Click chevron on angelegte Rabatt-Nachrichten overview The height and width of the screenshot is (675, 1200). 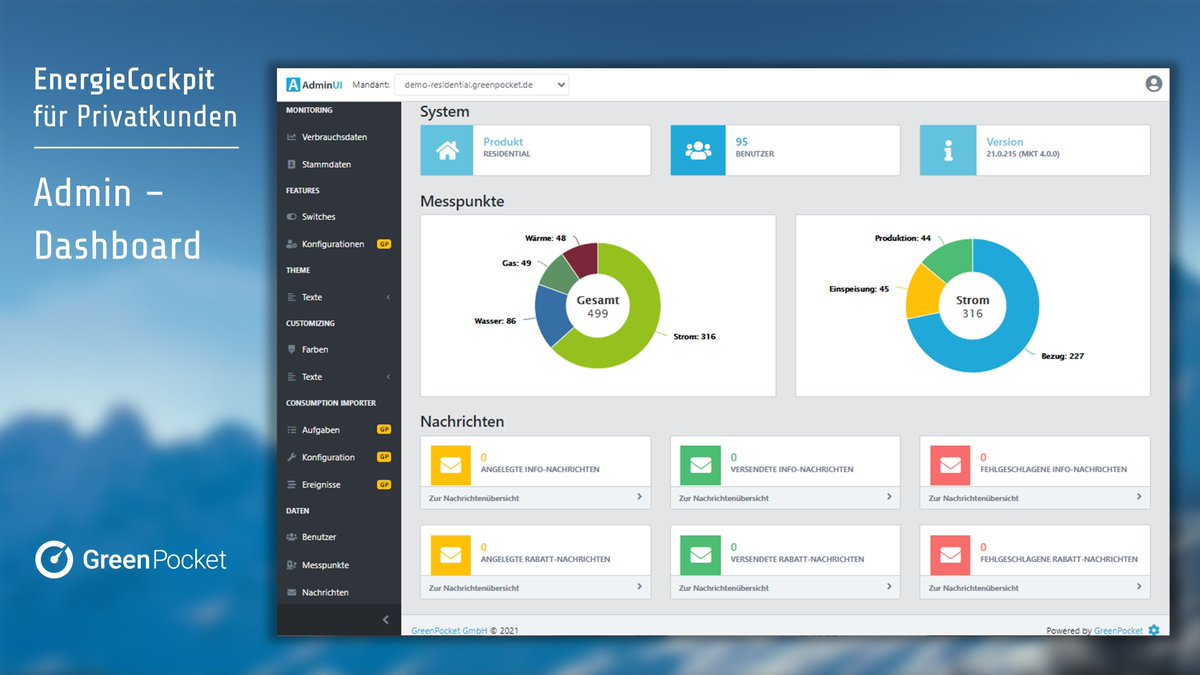[x=639, y=587]
